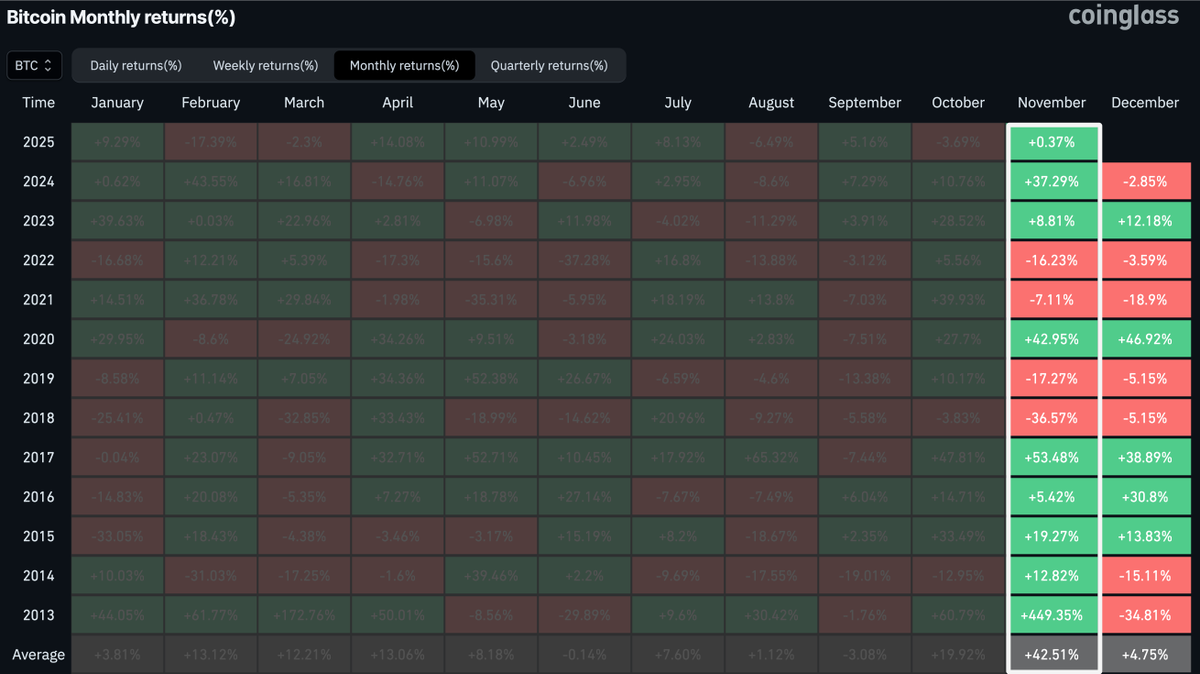The width and height of the screenshot is (1200, 674).
Task: Click November 2024 cell +37.29%
Action: 1052,181
